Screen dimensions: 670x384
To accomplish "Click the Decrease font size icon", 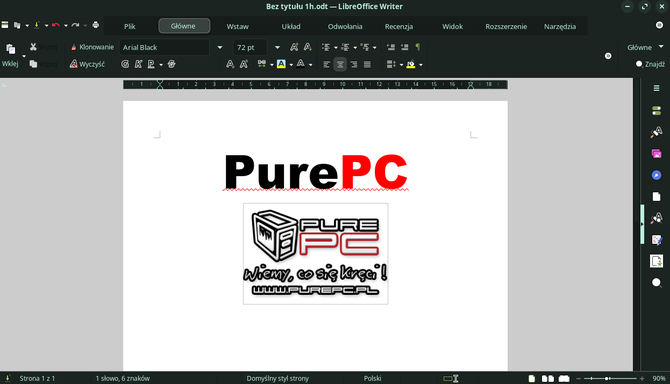I will pyautogui.click(x=307, y=47).
